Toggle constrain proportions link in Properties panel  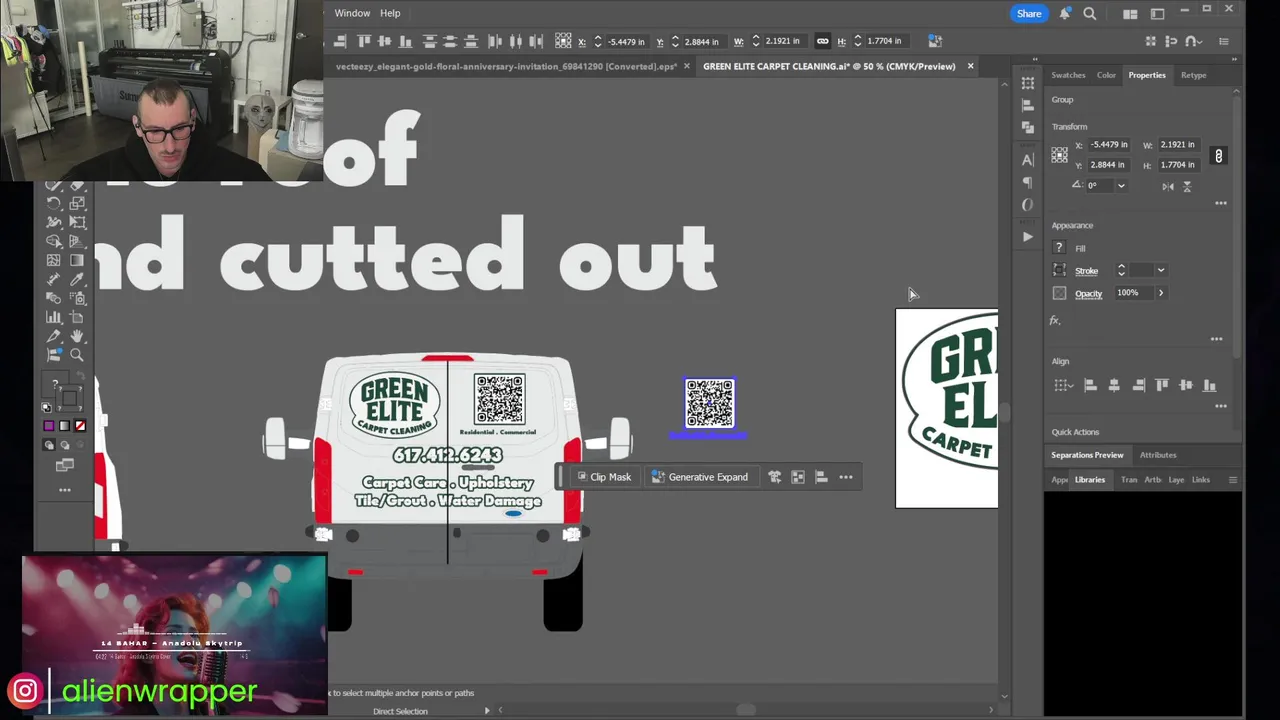pos(1218,155)
